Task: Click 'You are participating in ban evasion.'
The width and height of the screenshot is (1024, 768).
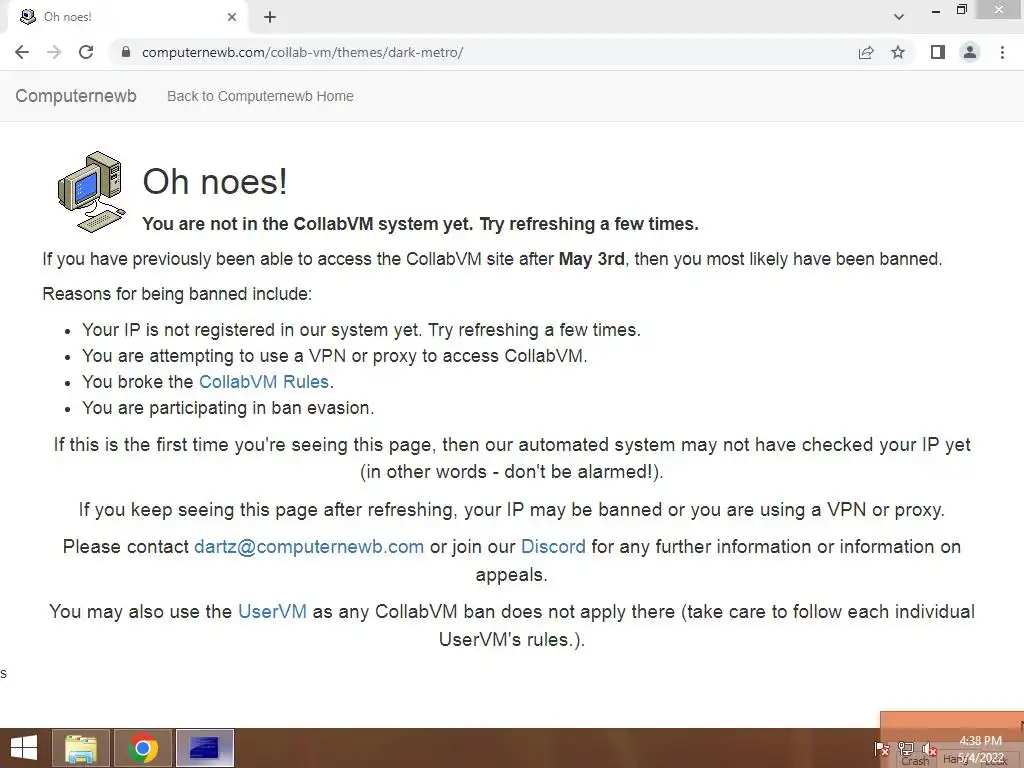Action: click(228, 408)
